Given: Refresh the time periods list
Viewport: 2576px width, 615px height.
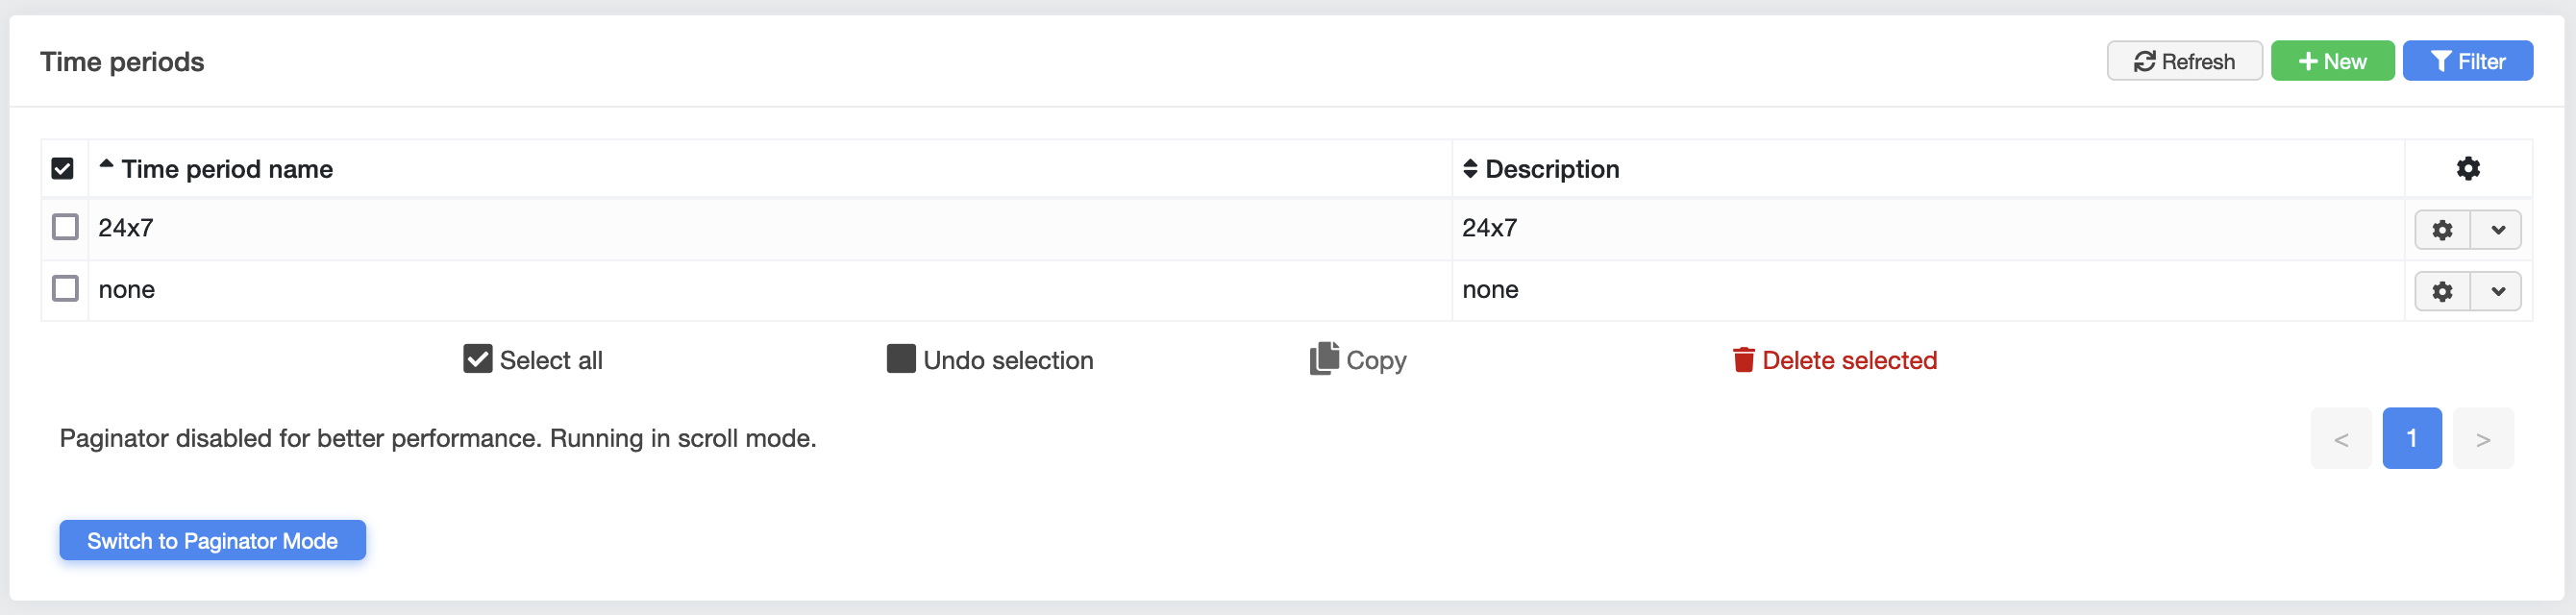Looking at the screenshot, I should pos(2184,61).
